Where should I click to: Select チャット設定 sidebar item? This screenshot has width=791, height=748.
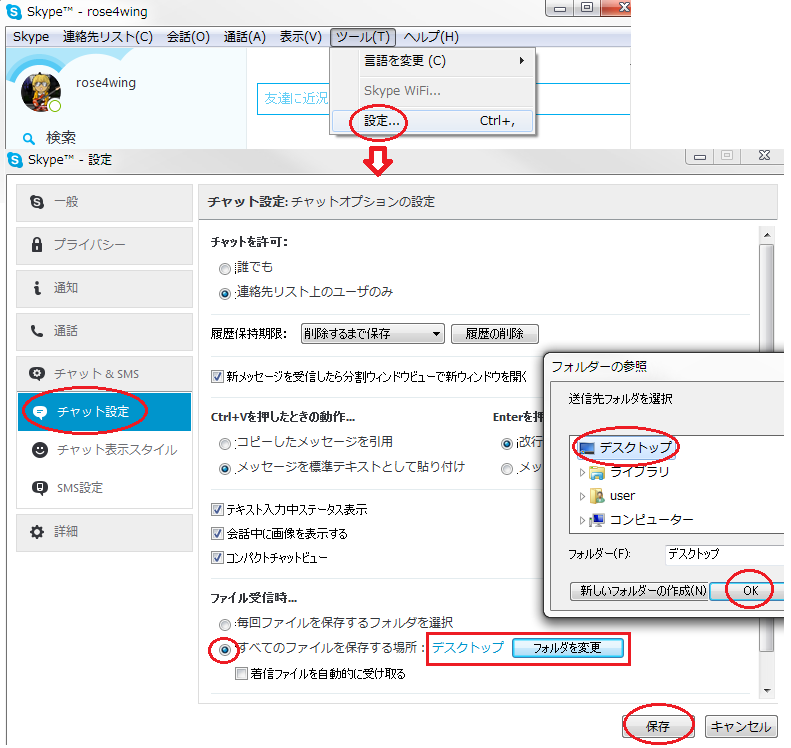tap(104, 413)
